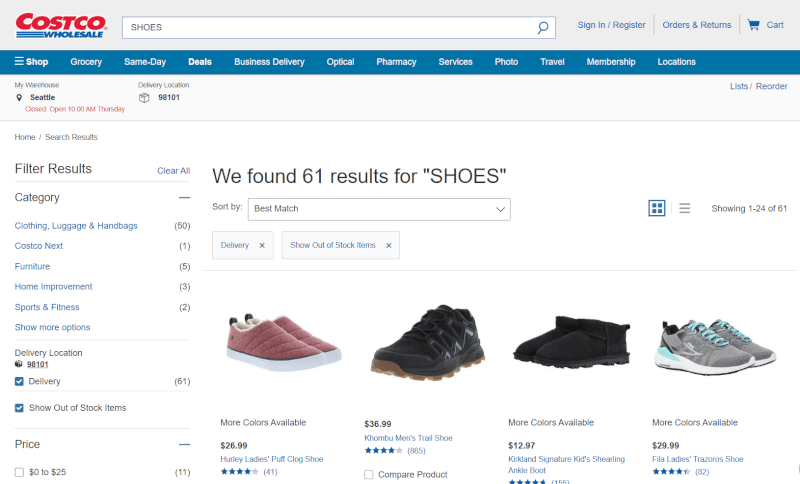Filter by Home Improvement category
Image resolution: width=800 pixels, height=484 pixels.
(x=54, y=287)
